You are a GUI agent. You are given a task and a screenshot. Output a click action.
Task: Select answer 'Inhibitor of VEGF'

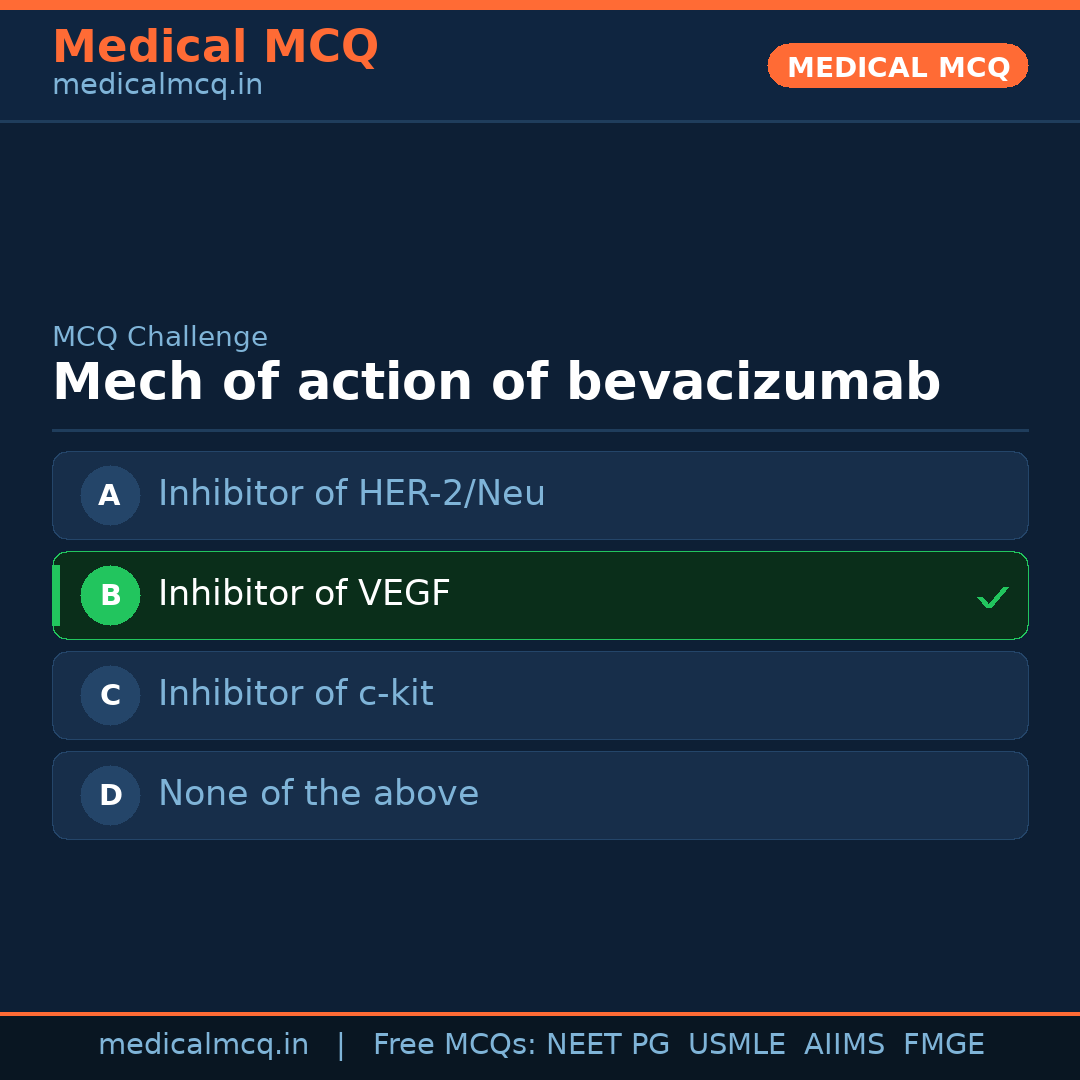[304, 594]
